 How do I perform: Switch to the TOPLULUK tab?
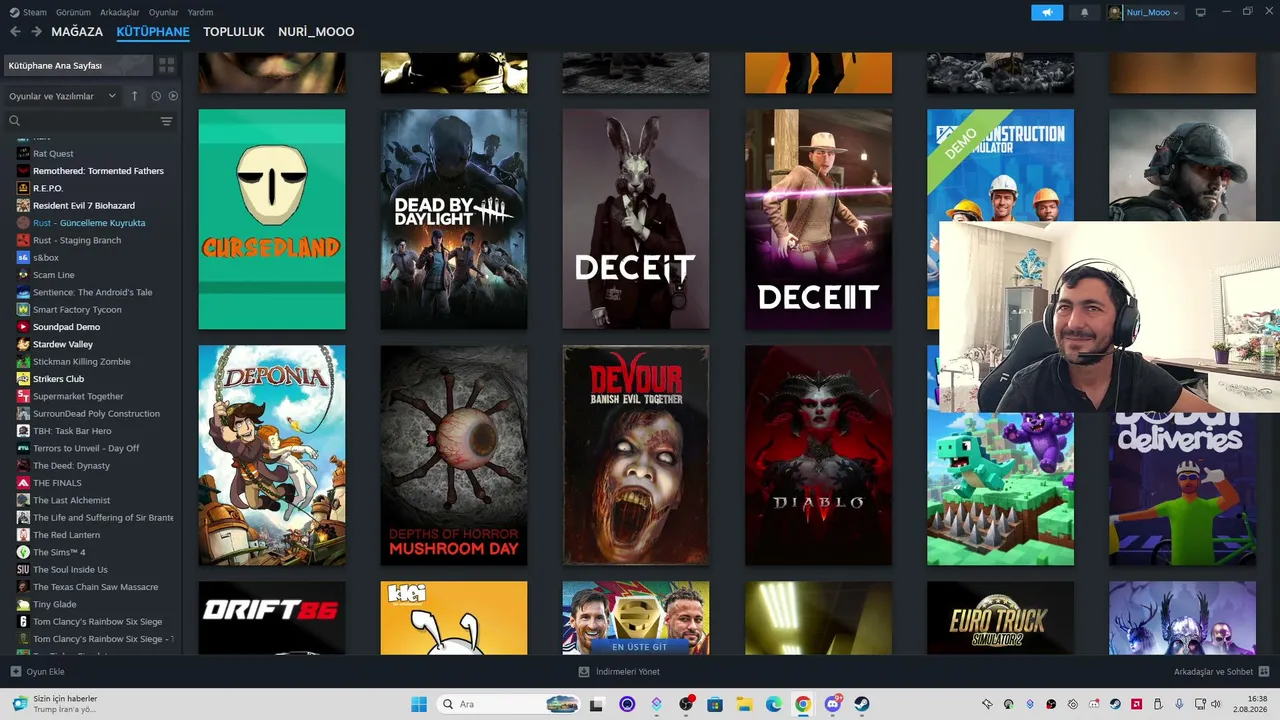[234, 32]
